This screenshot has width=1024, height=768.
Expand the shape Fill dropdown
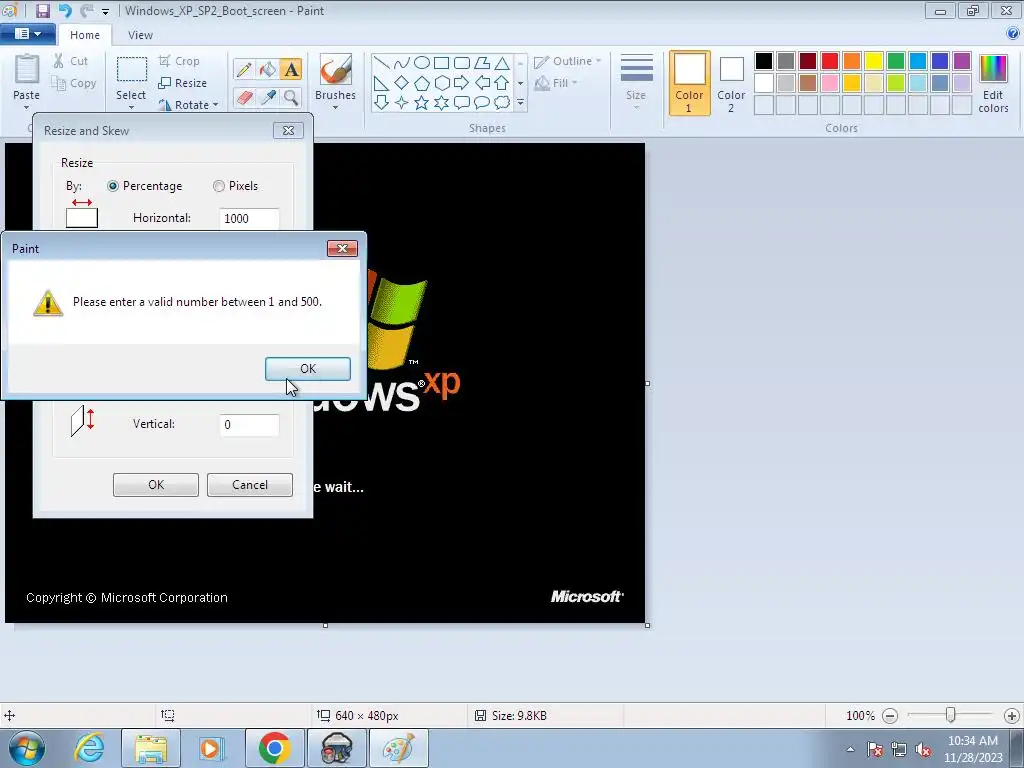tap(575, 83)
